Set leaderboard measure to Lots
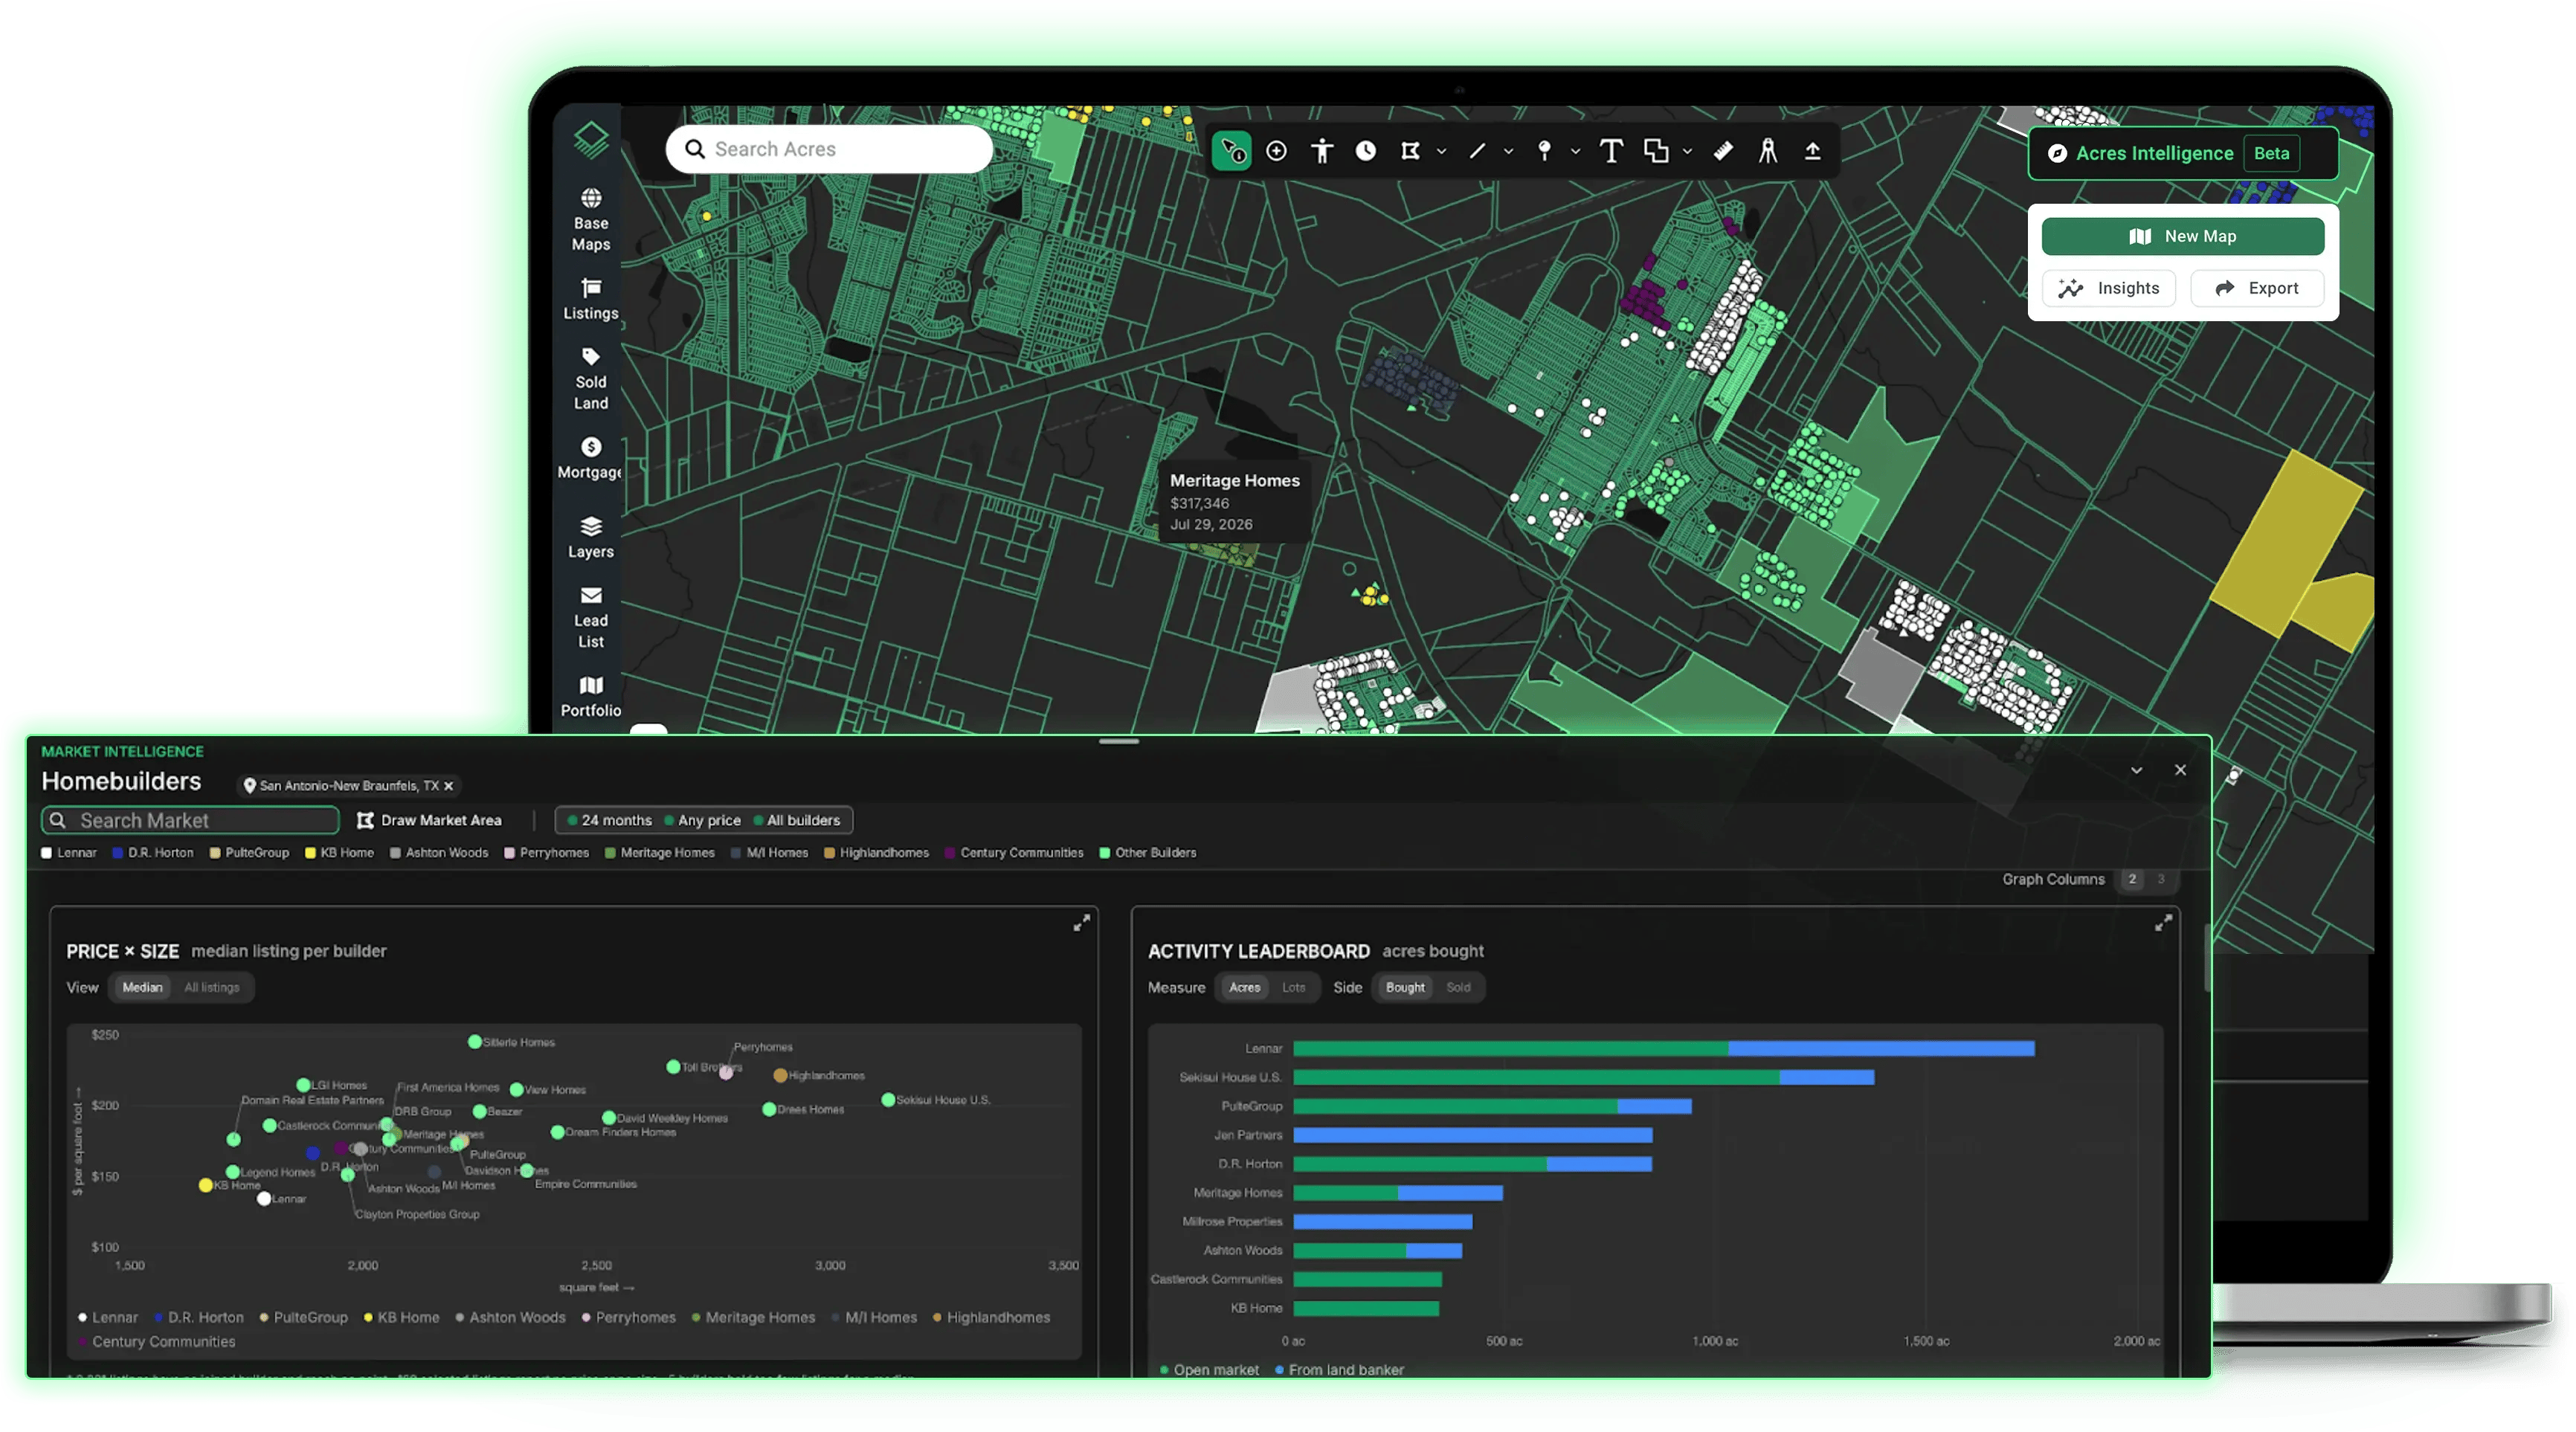Screen dimensions: 2576x1432 click(x=1294, y=988)
